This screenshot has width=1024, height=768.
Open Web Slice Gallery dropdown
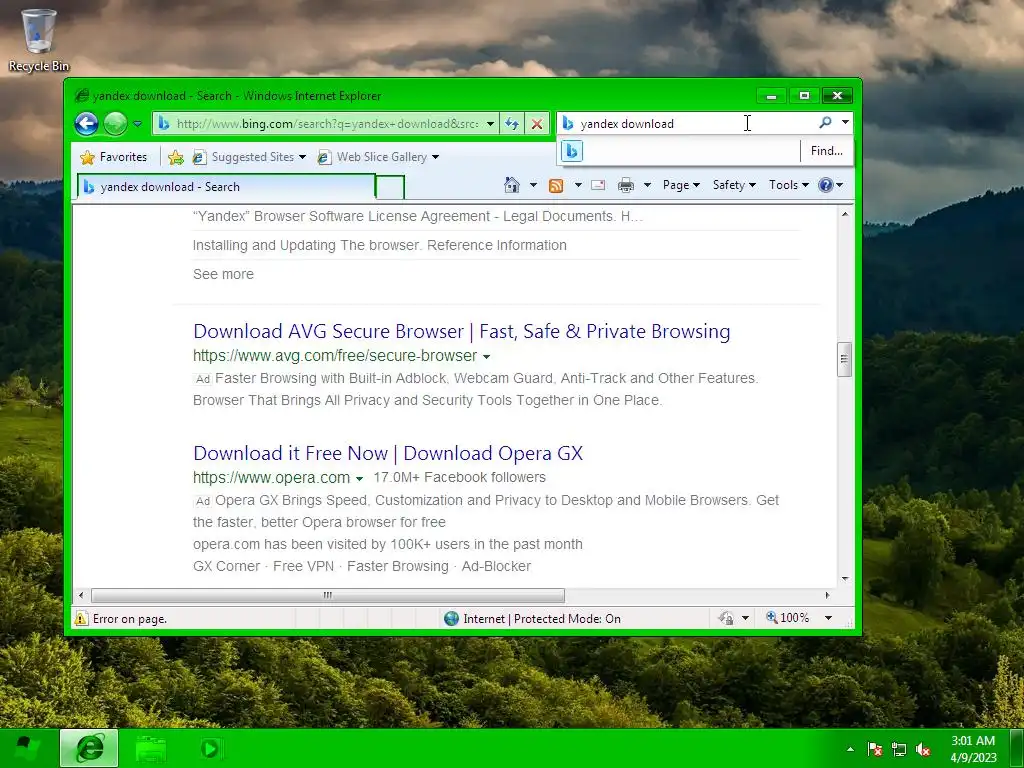click(x=377, y=157)
